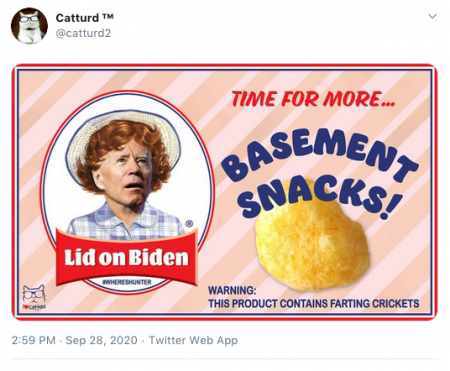
Task: Click the oval portrait logo in the image
Action: [127, 192]
